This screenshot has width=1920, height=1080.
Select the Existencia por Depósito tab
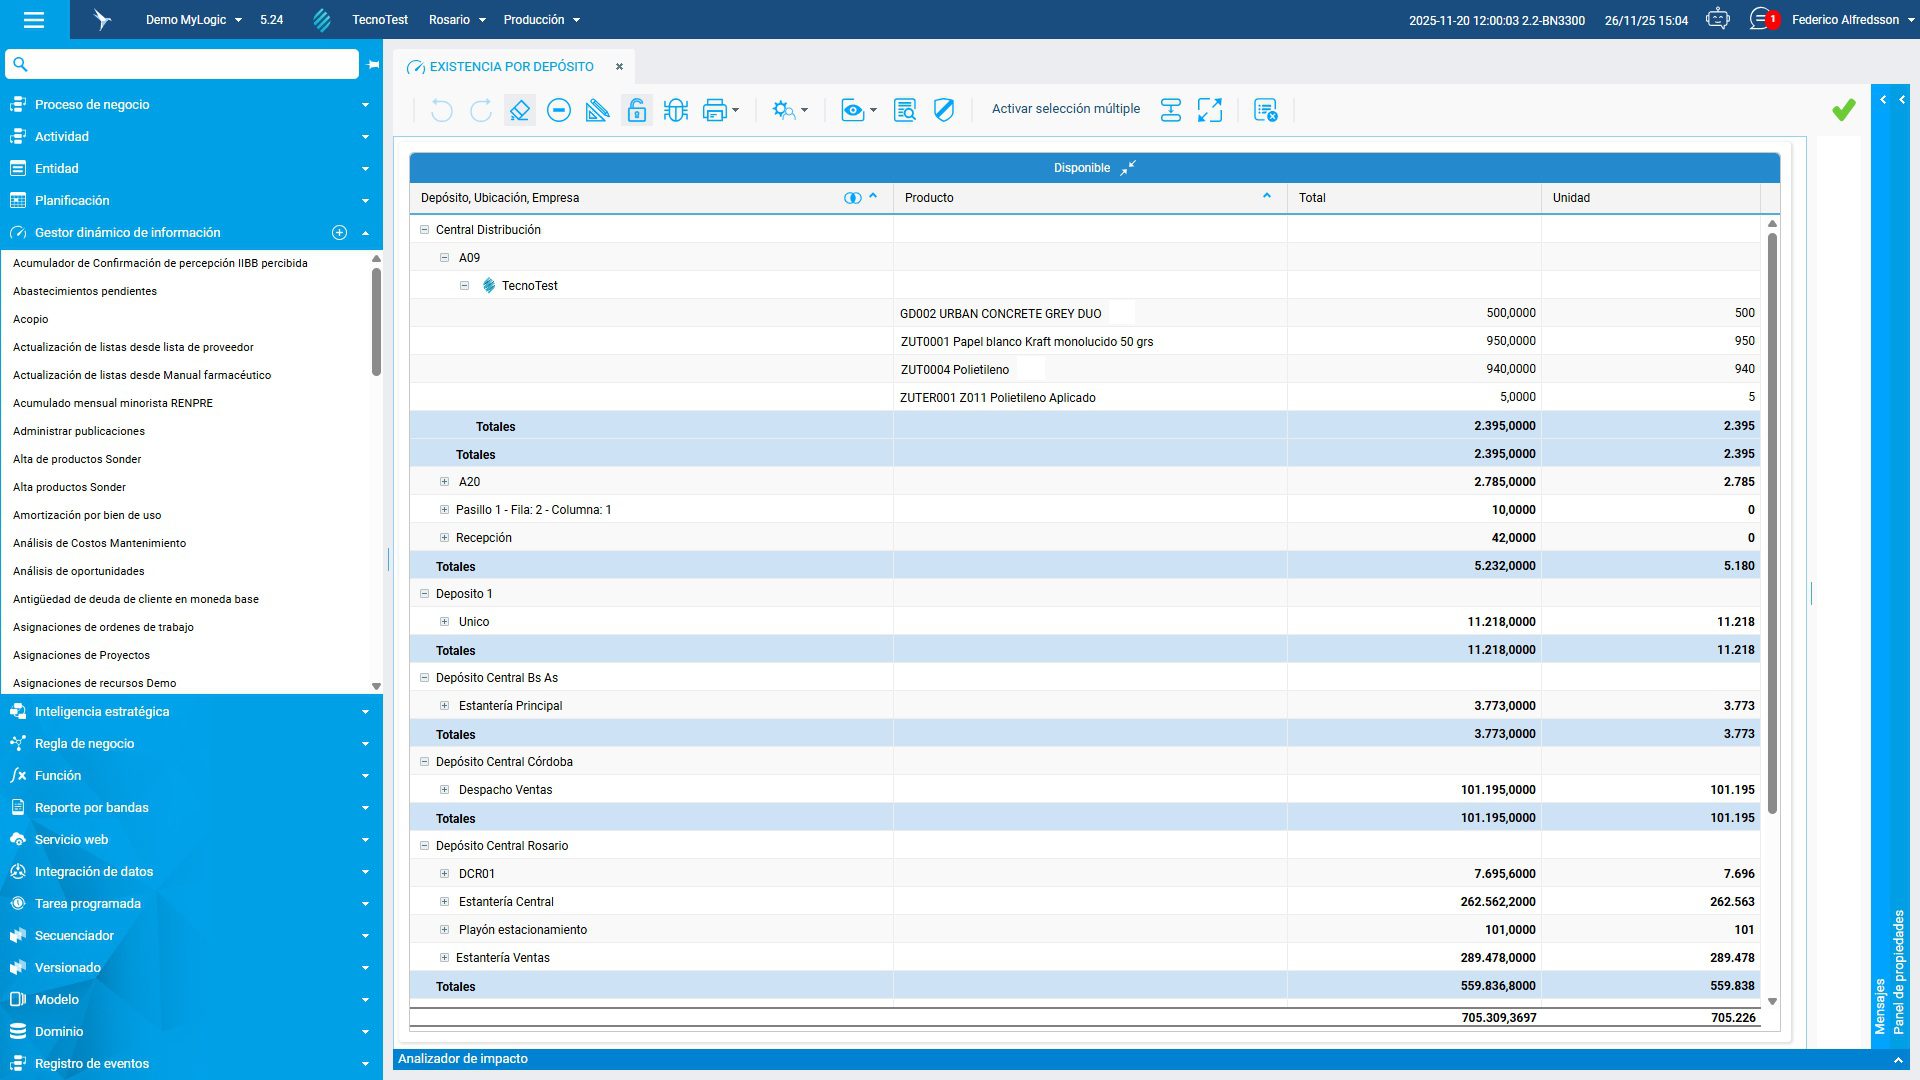tap(511, 67)
